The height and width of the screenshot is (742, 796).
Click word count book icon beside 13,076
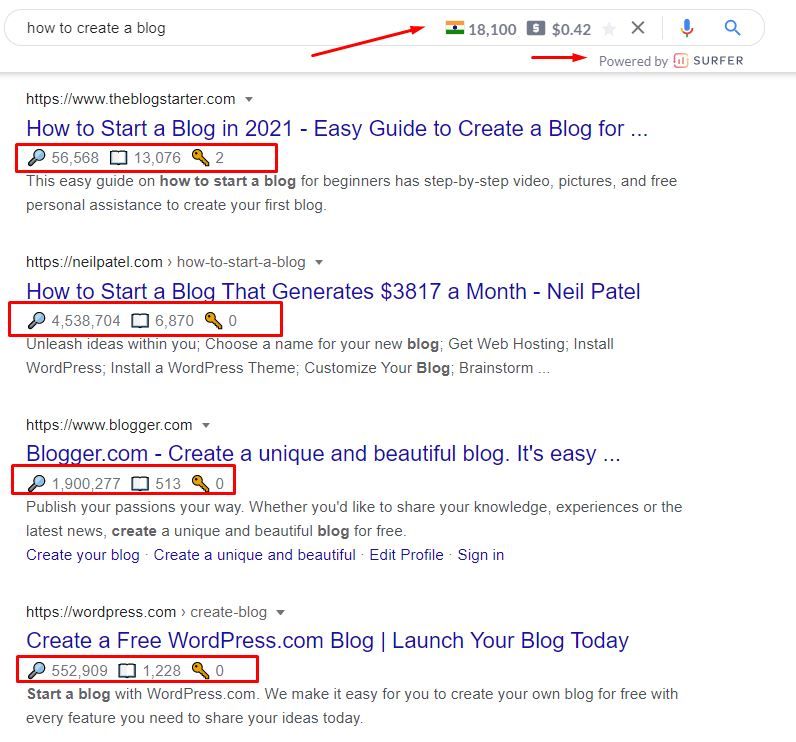tap(119, 158)
